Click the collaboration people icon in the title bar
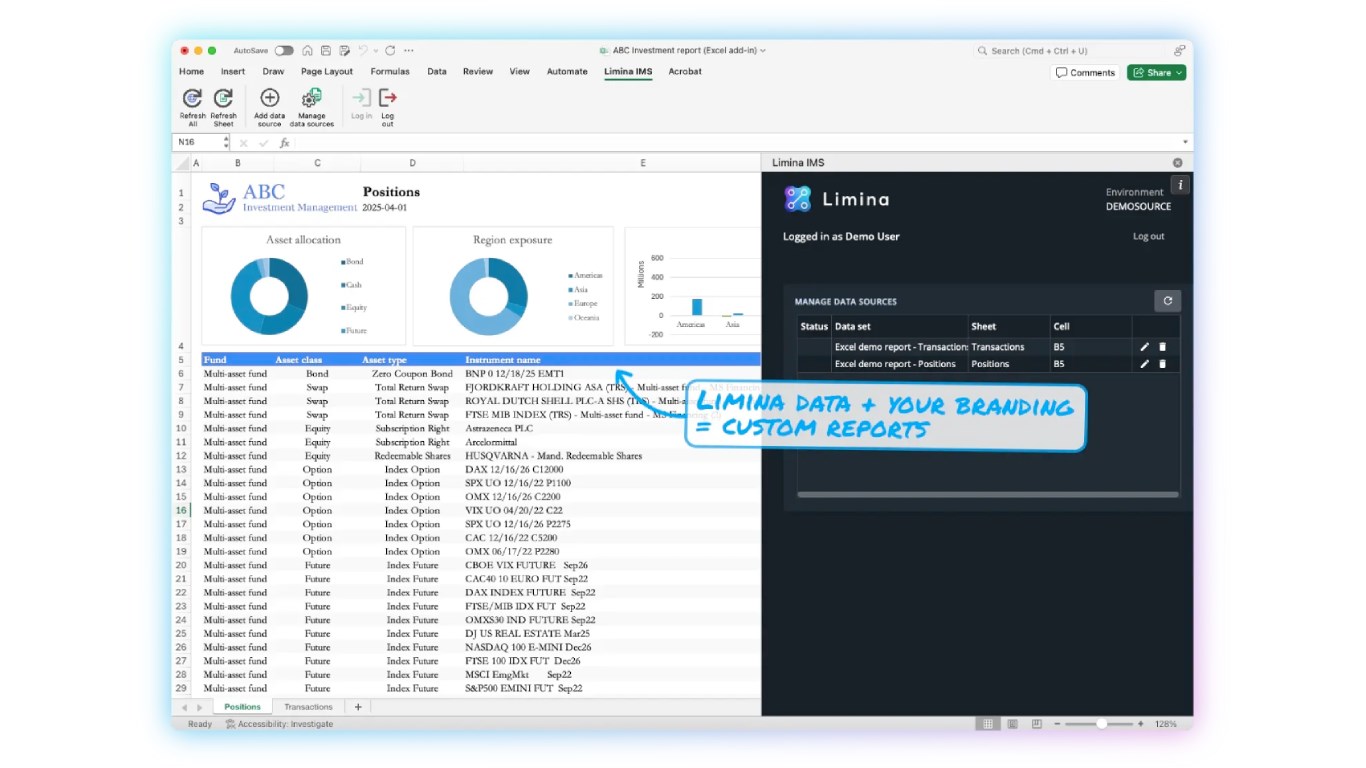The height and width of the screenshot is (768, 1366). (1180, 51)
